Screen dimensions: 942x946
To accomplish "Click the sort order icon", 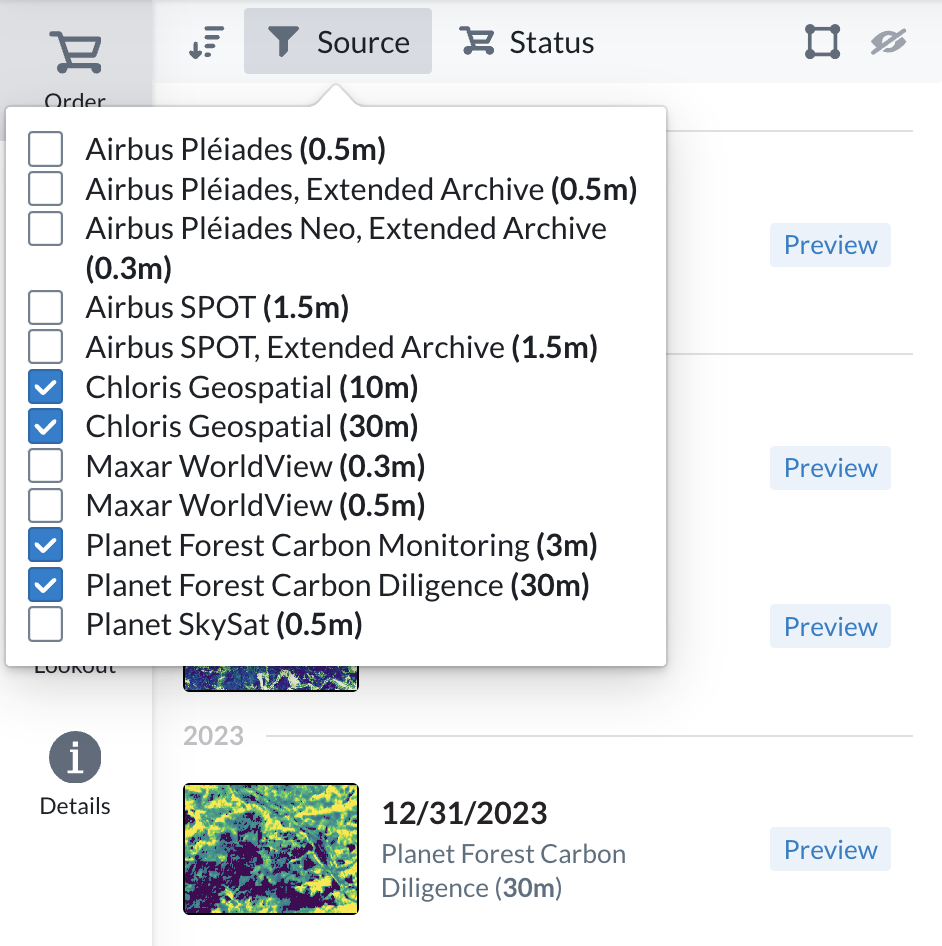I will tap(207, 42).
